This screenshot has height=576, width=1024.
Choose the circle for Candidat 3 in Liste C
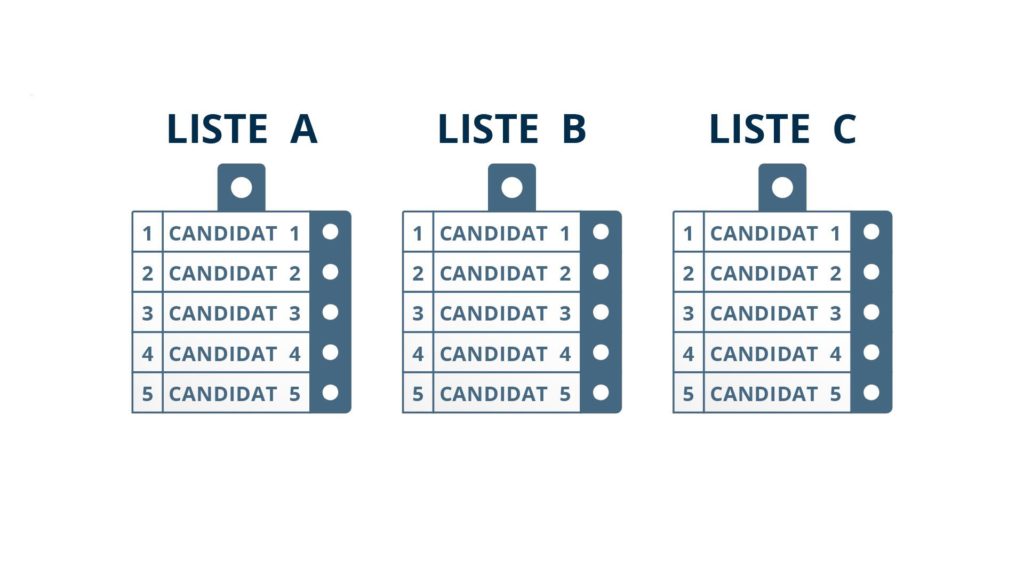point(871,312)
